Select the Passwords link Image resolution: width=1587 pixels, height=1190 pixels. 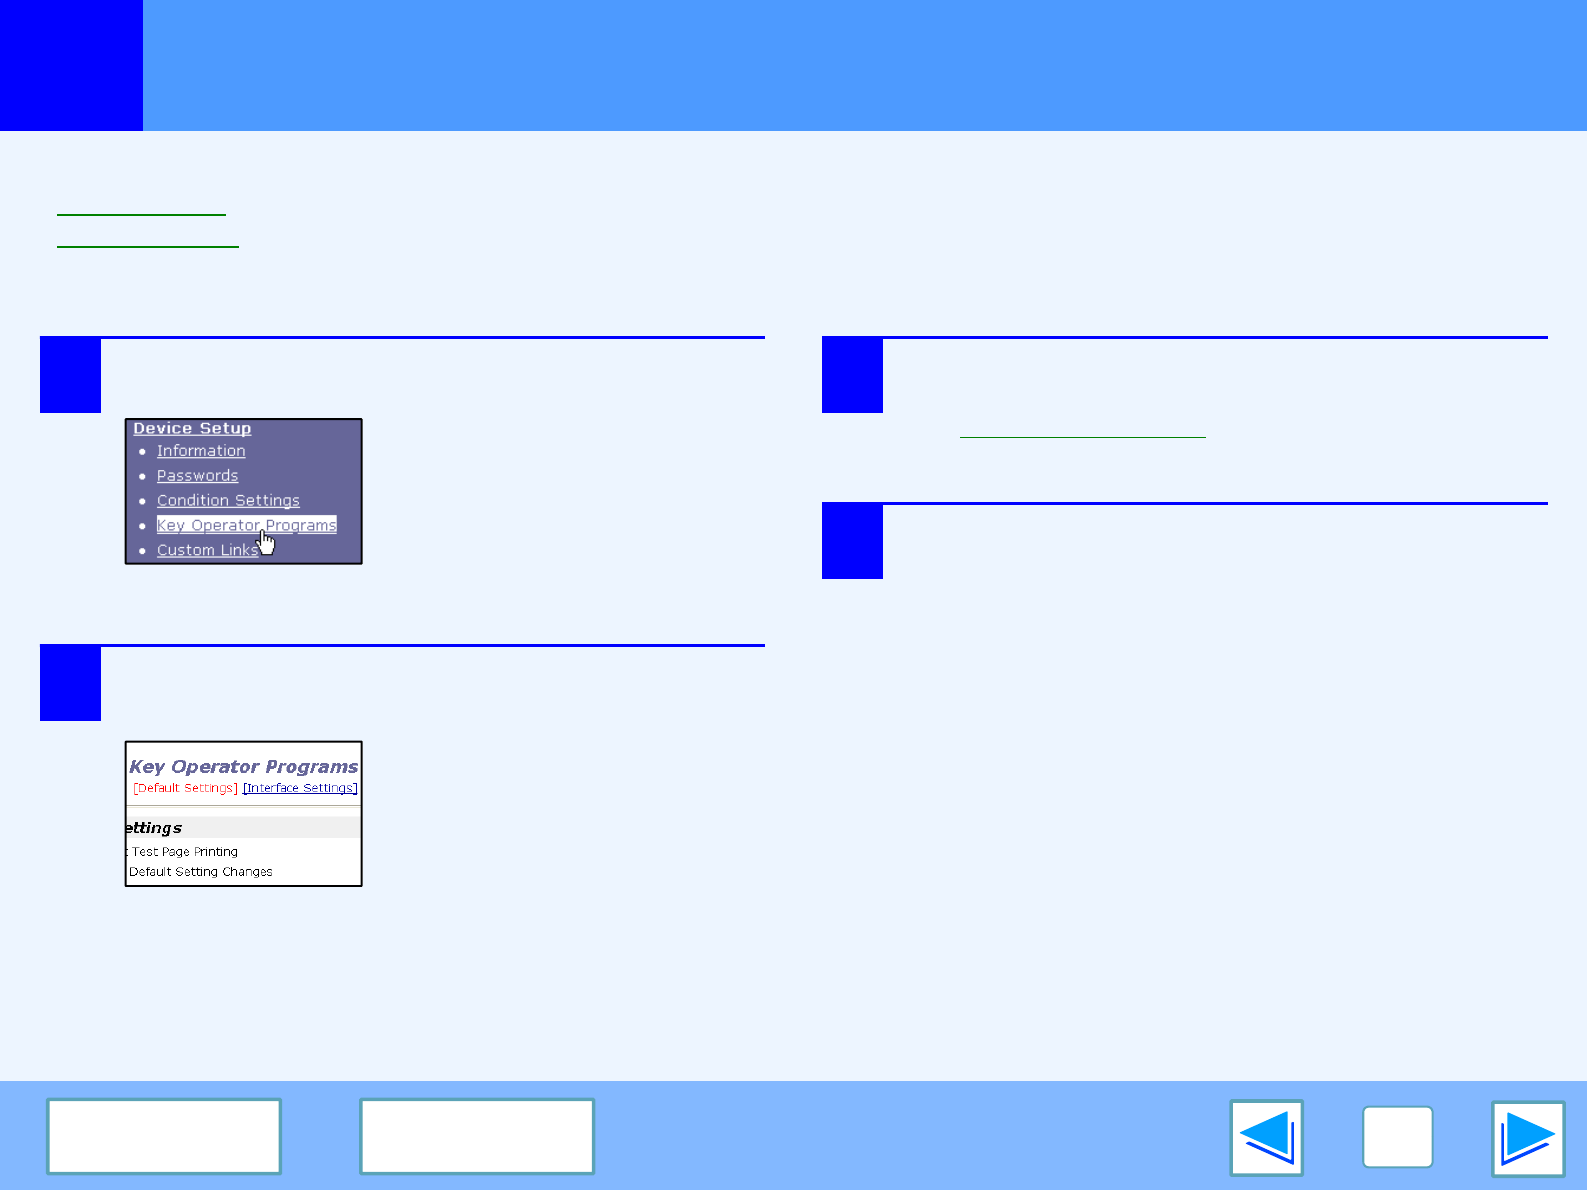tap(197, 476)
